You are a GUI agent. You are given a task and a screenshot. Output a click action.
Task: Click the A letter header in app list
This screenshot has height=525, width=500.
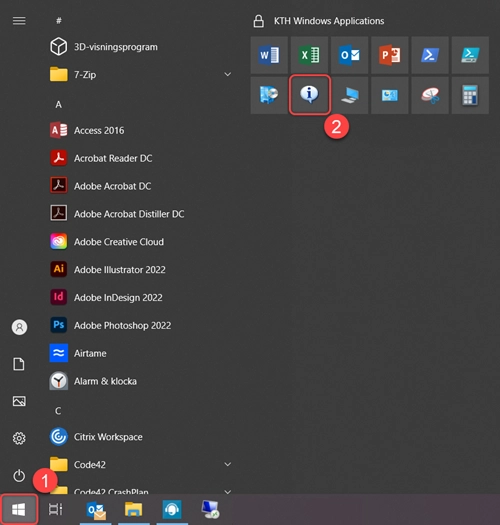tap(59, 104)
